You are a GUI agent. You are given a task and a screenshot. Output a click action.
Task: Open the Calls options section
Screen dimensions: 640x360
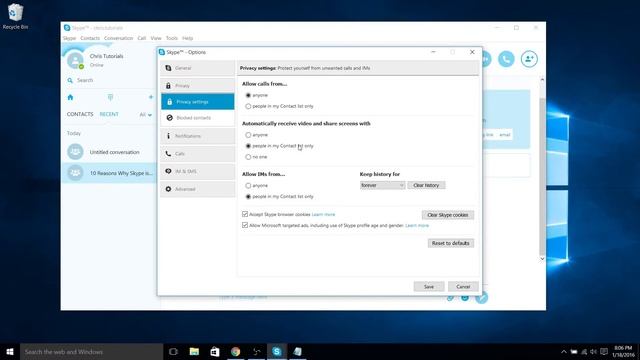coord(198,154)
